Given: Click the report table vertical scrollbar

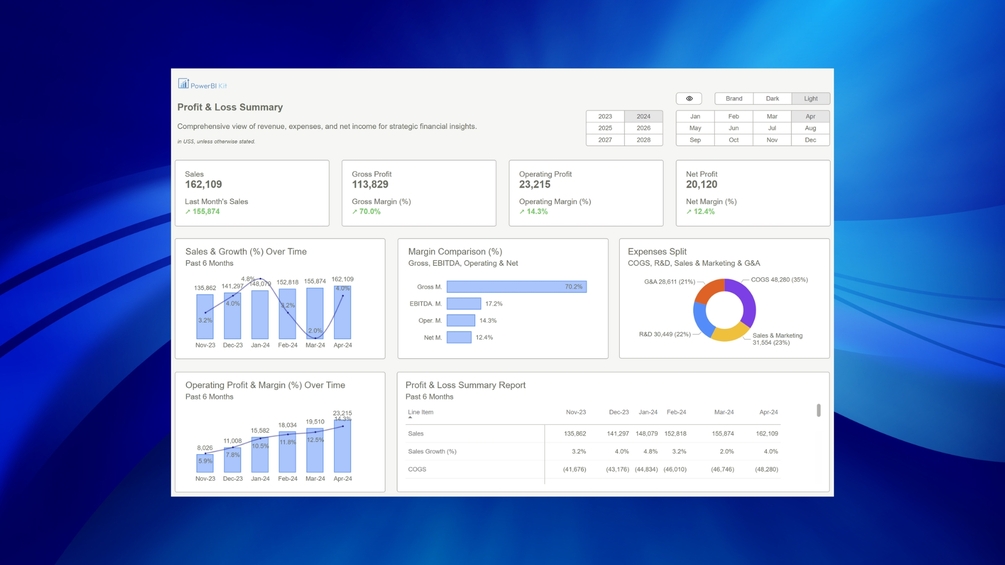Looking at the screenshot, I should [818, 410].
